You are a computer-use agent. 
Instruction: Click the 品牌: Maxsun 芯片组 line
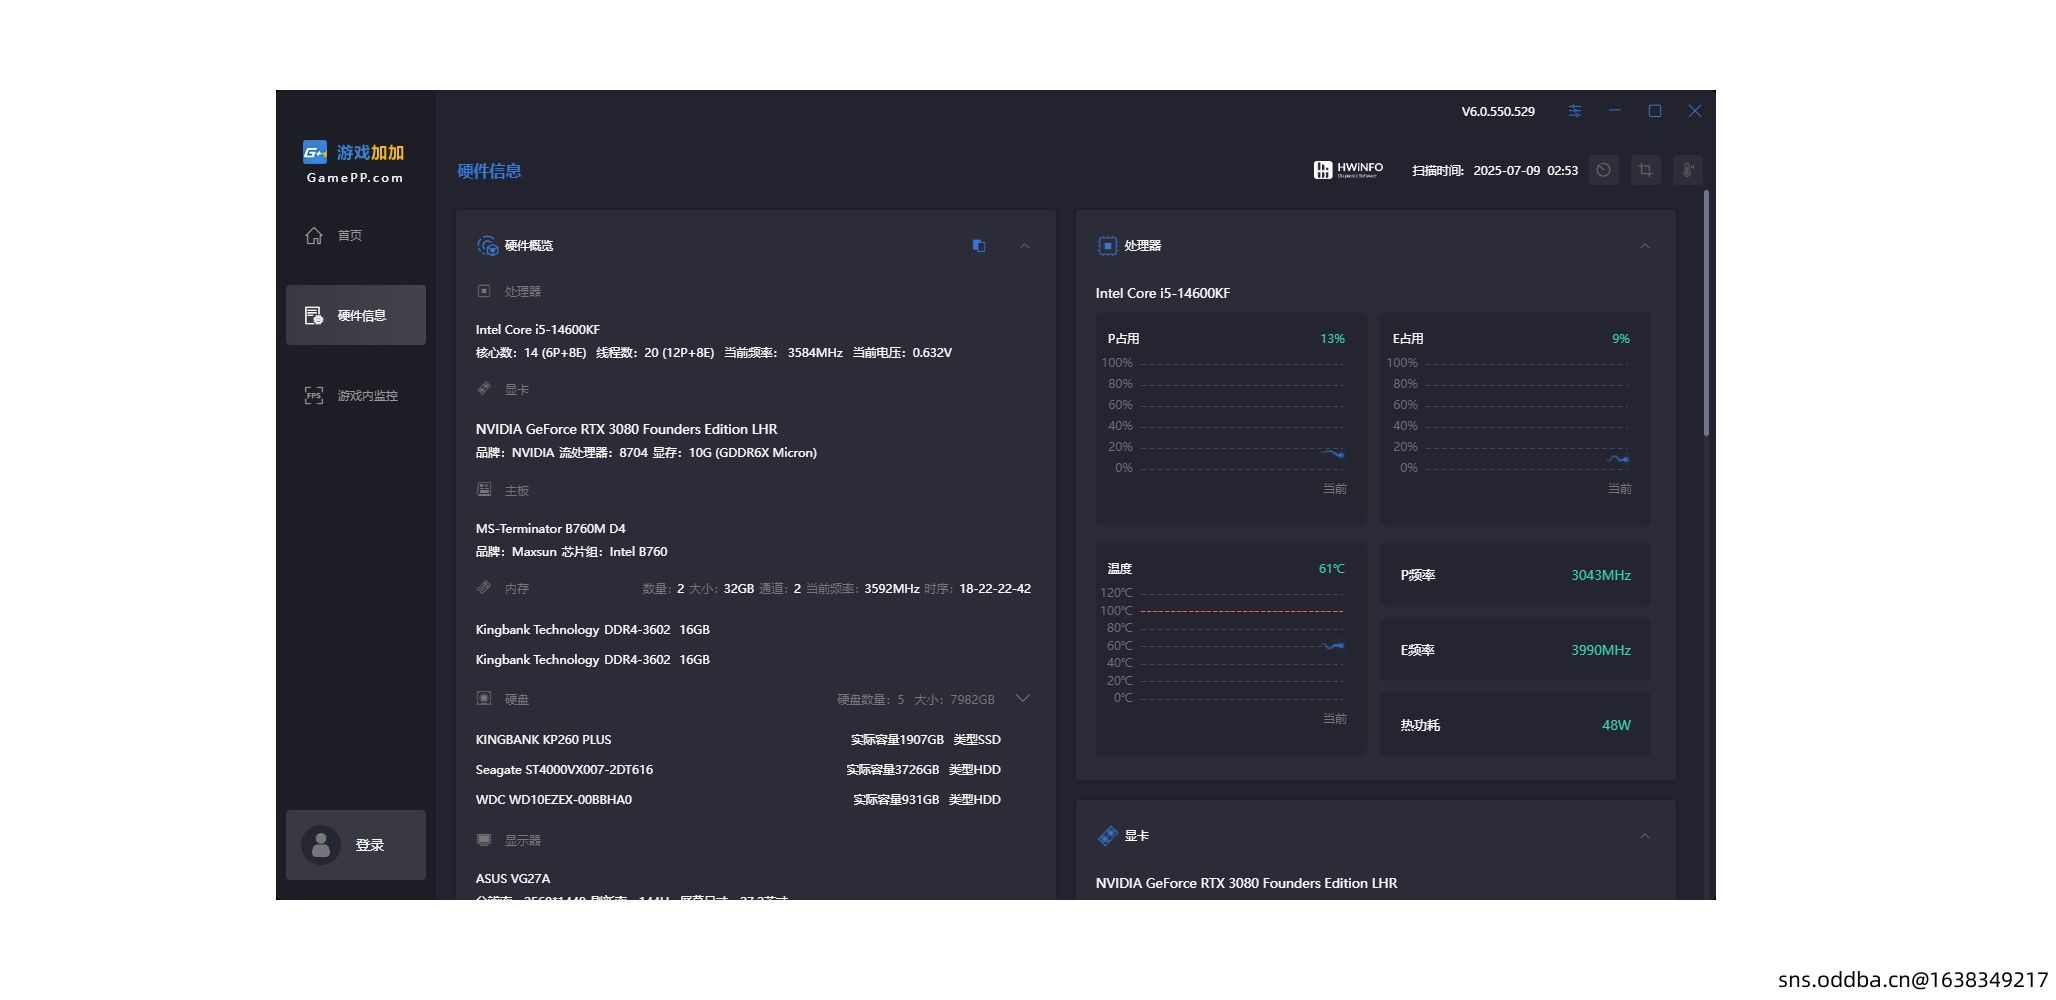click(571, 552)
